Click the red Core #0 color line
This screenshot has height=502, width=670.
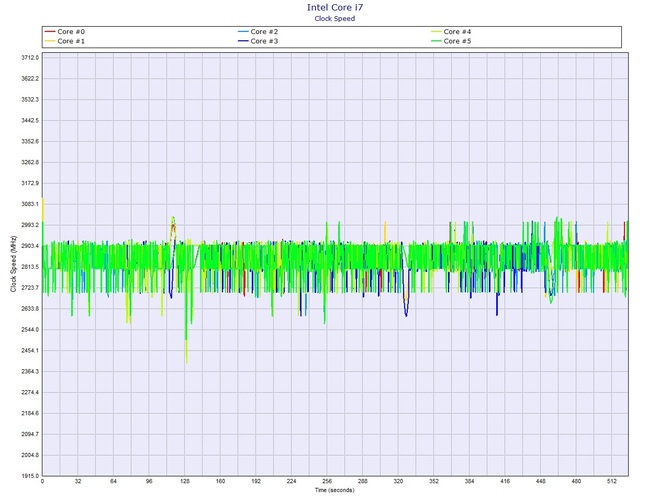50,32
